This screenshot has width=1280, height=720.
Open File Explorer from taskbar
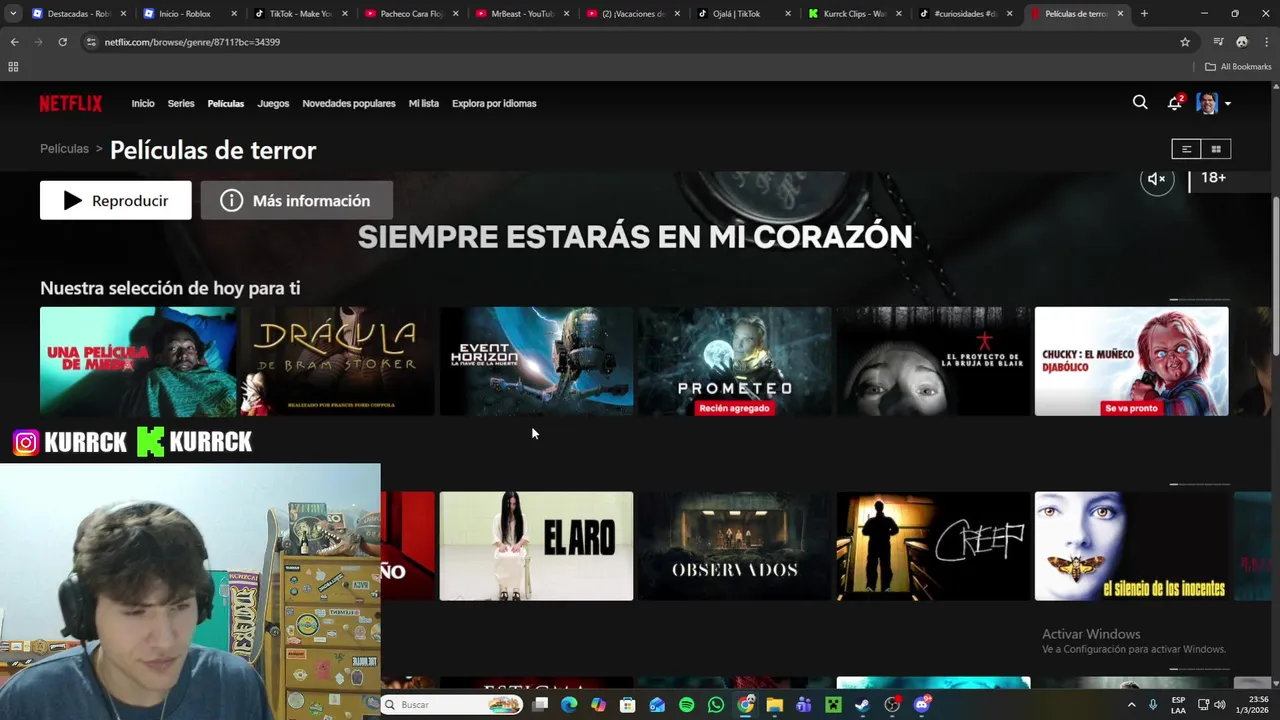(775, 705)
